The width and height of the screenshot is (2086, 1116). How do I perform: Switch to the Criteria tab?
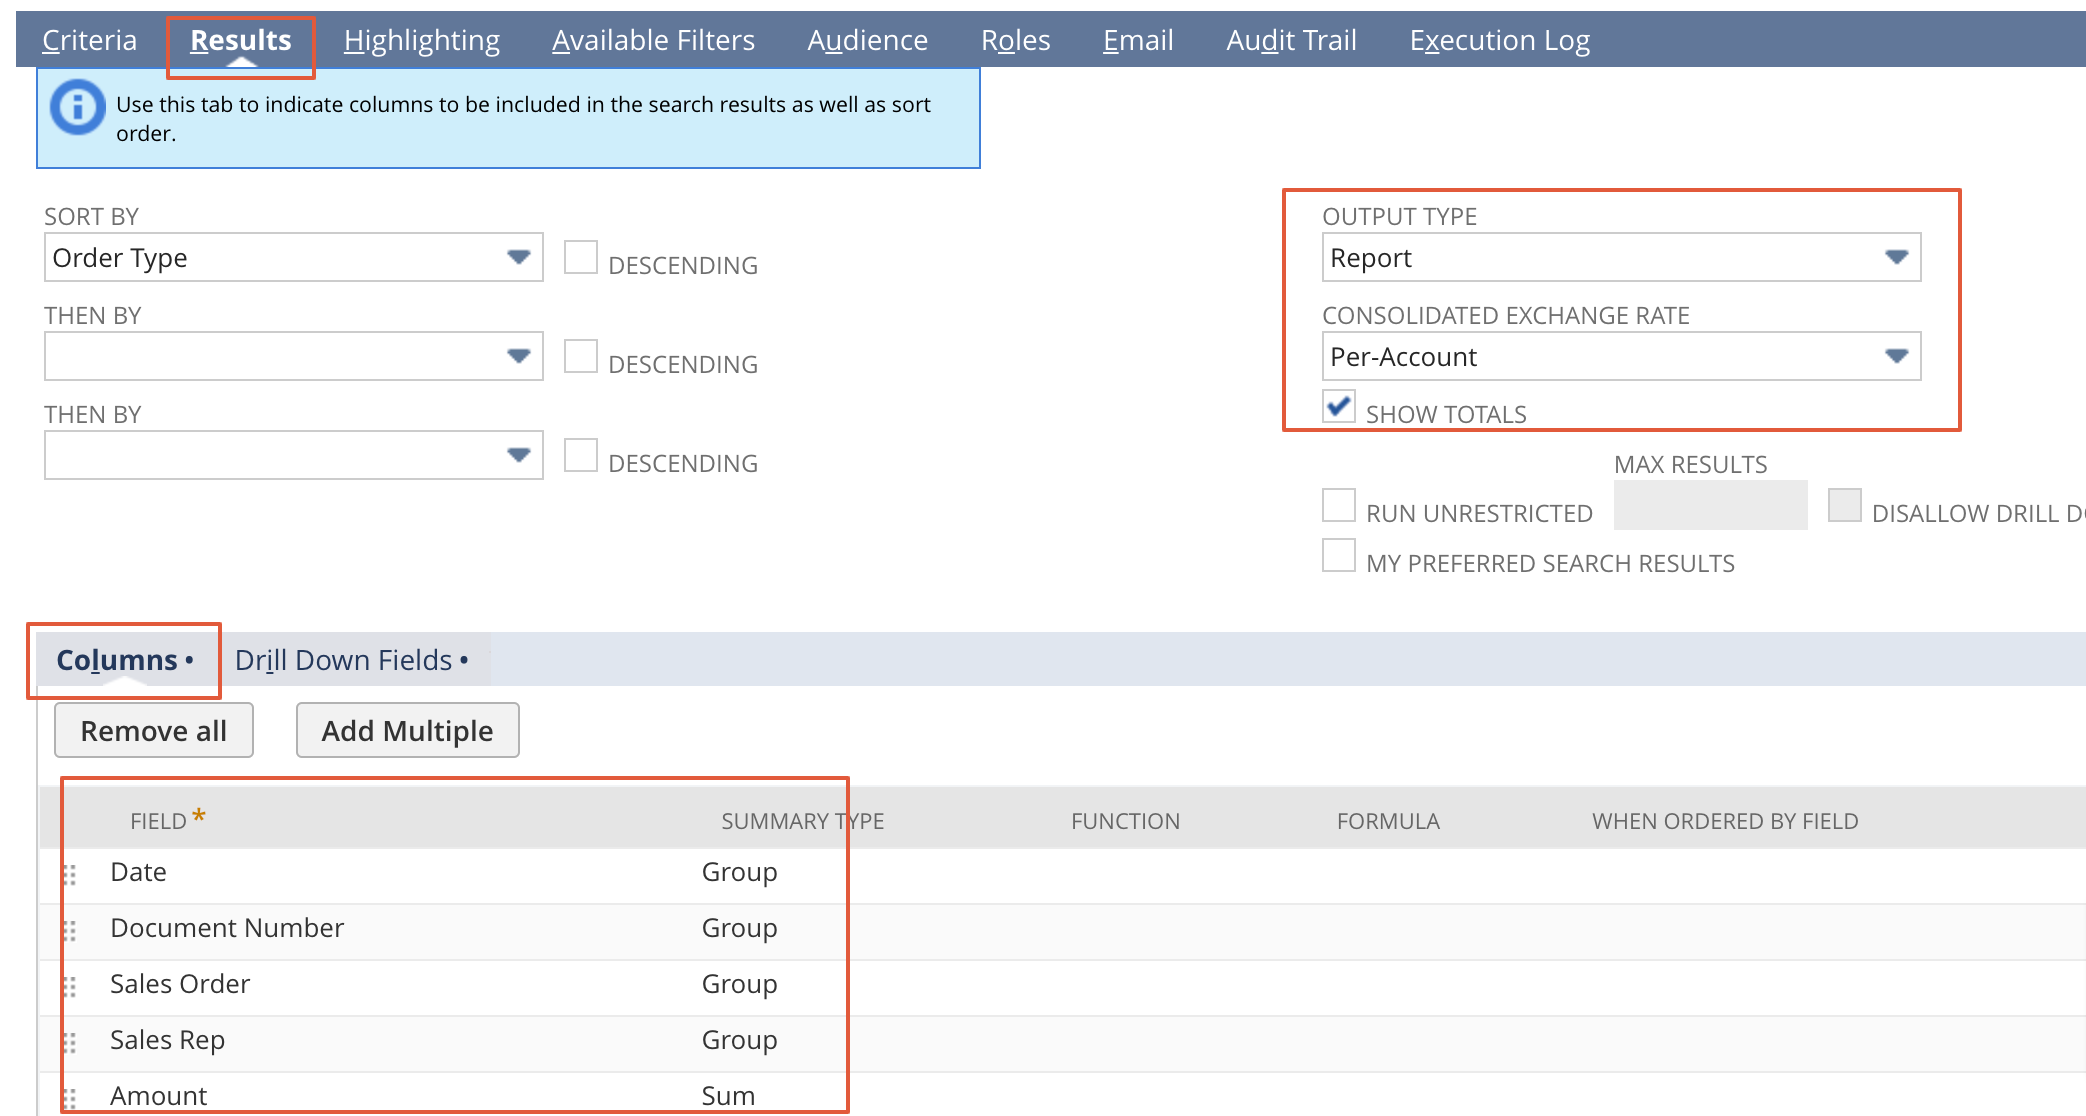click(x=89, y=40)
